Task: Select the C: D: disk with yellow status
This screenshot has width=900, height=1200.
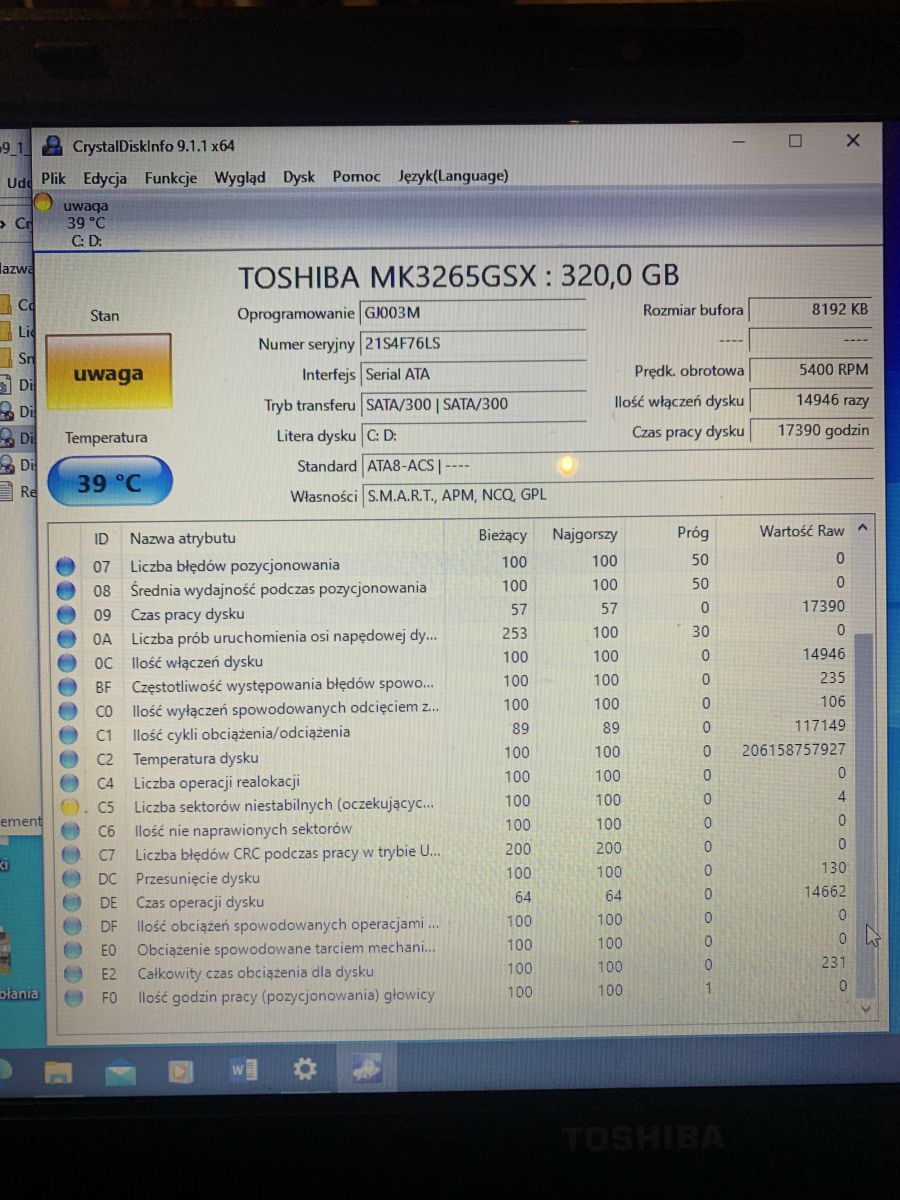Action: pos(85,221)
